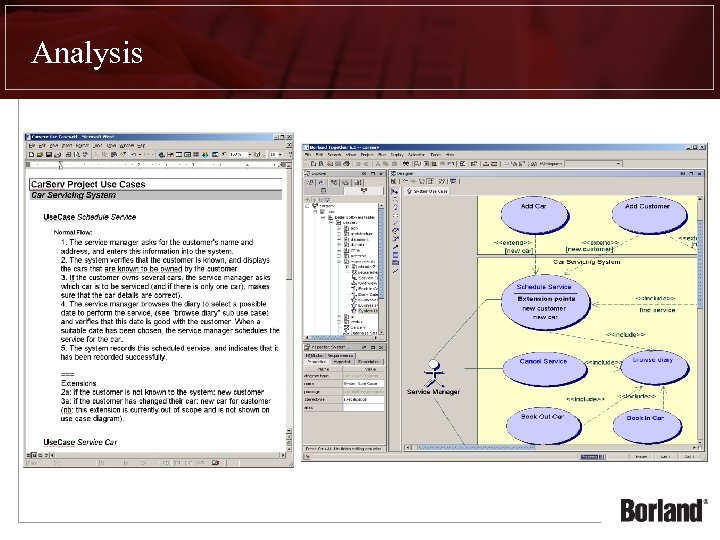Image resolution: width=720 pixels, height=540 pixels.
Task: Click the Inspector panel title icon
Action: 308,347
